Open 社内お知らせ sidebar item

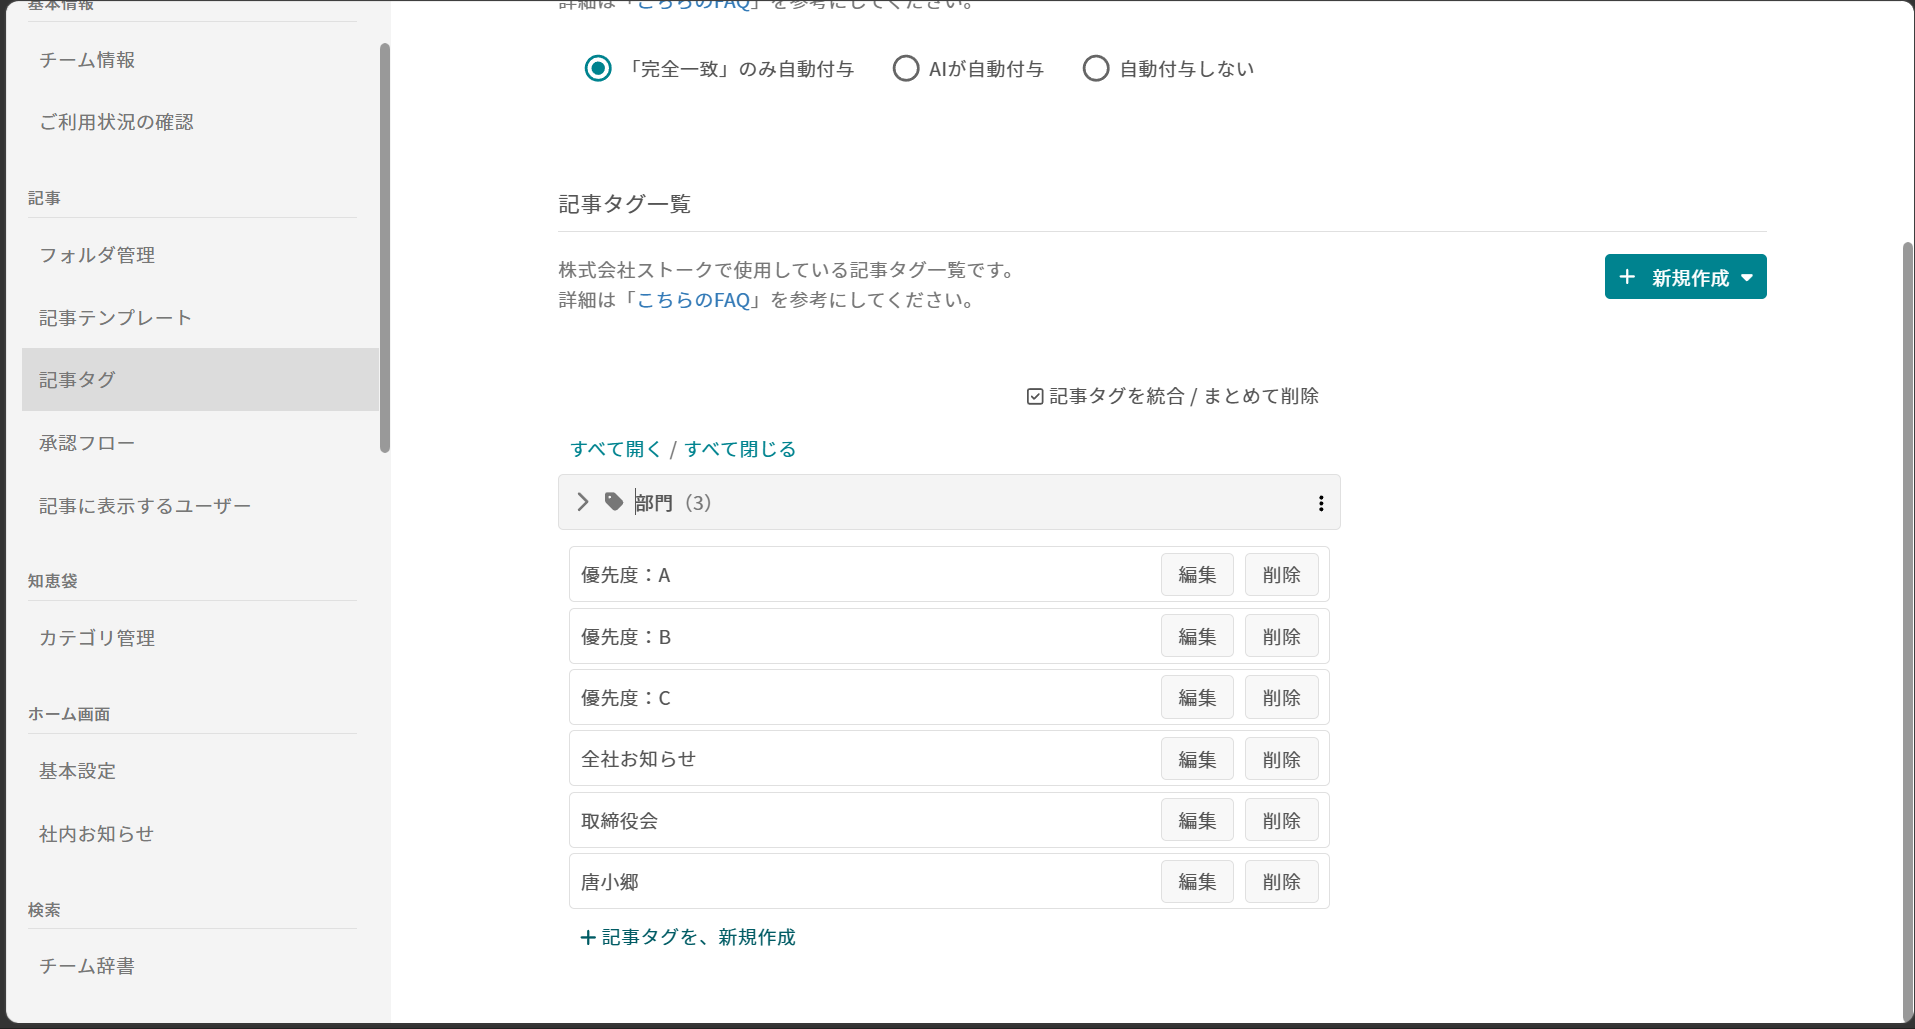coord(96,834)
